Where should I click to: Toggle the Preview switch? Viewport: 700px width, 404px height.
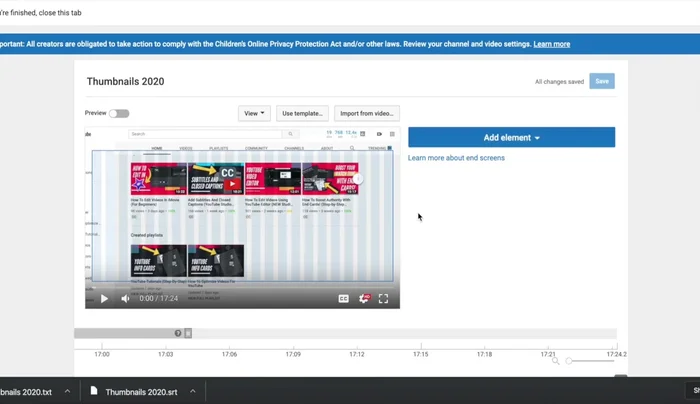pyautogui.click(x=119, y=113)
